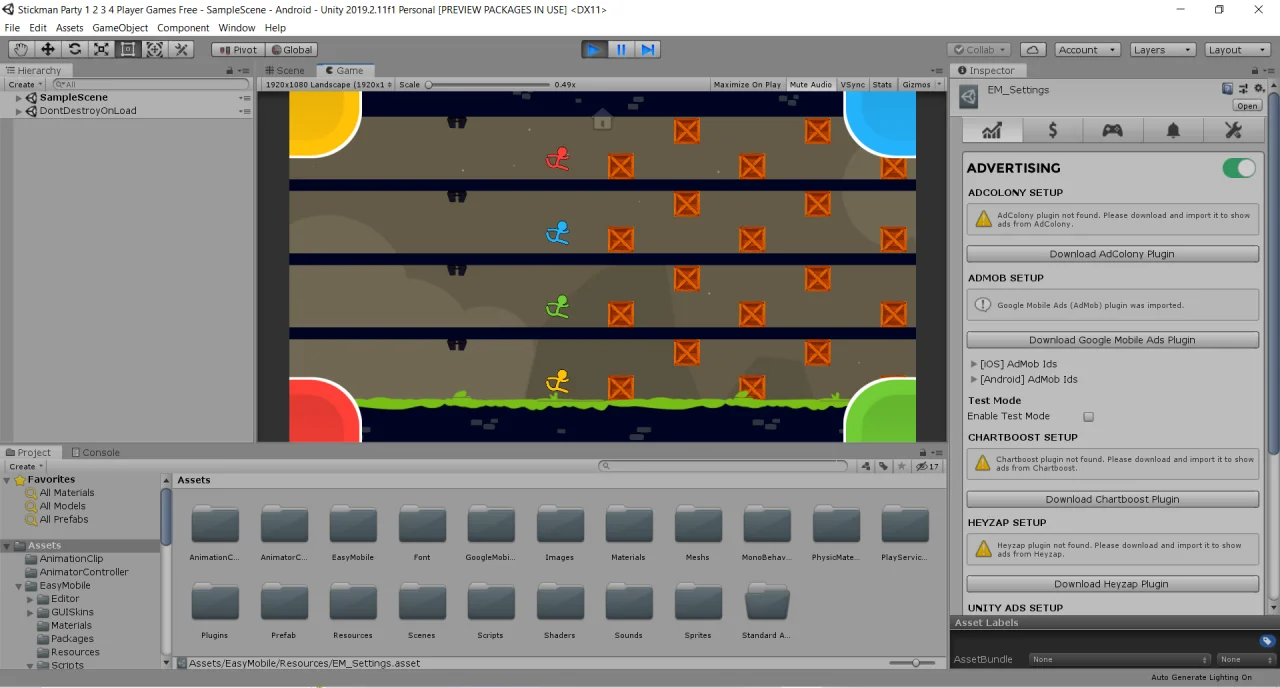
Task: Switch to the Scene tab
Action: click(x=286, y=70)
